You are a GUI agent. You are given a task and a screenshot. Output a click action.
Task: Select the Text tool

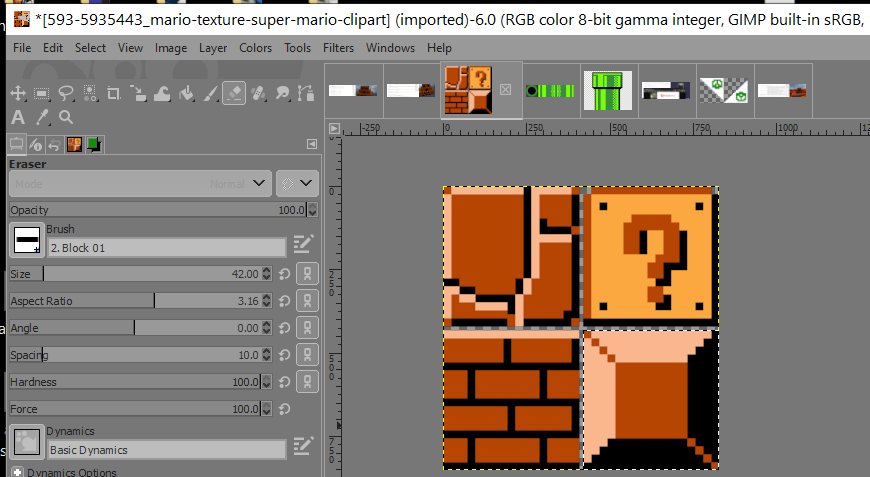coord(18,117)
